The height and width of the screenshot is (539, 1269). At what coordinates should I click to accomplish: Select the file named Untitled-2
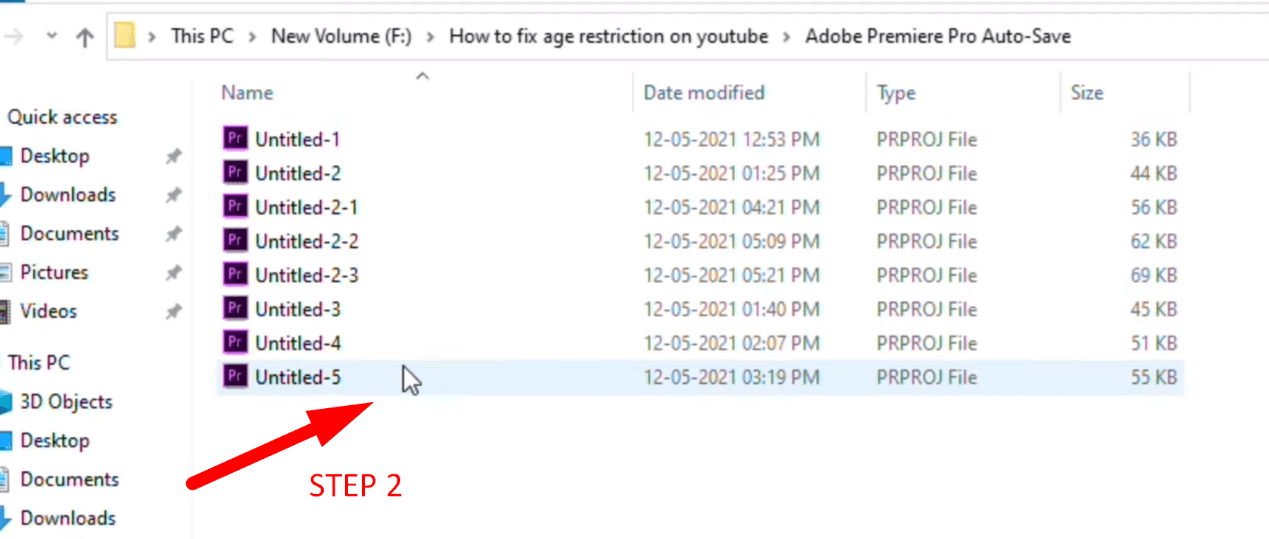point(298,173)
